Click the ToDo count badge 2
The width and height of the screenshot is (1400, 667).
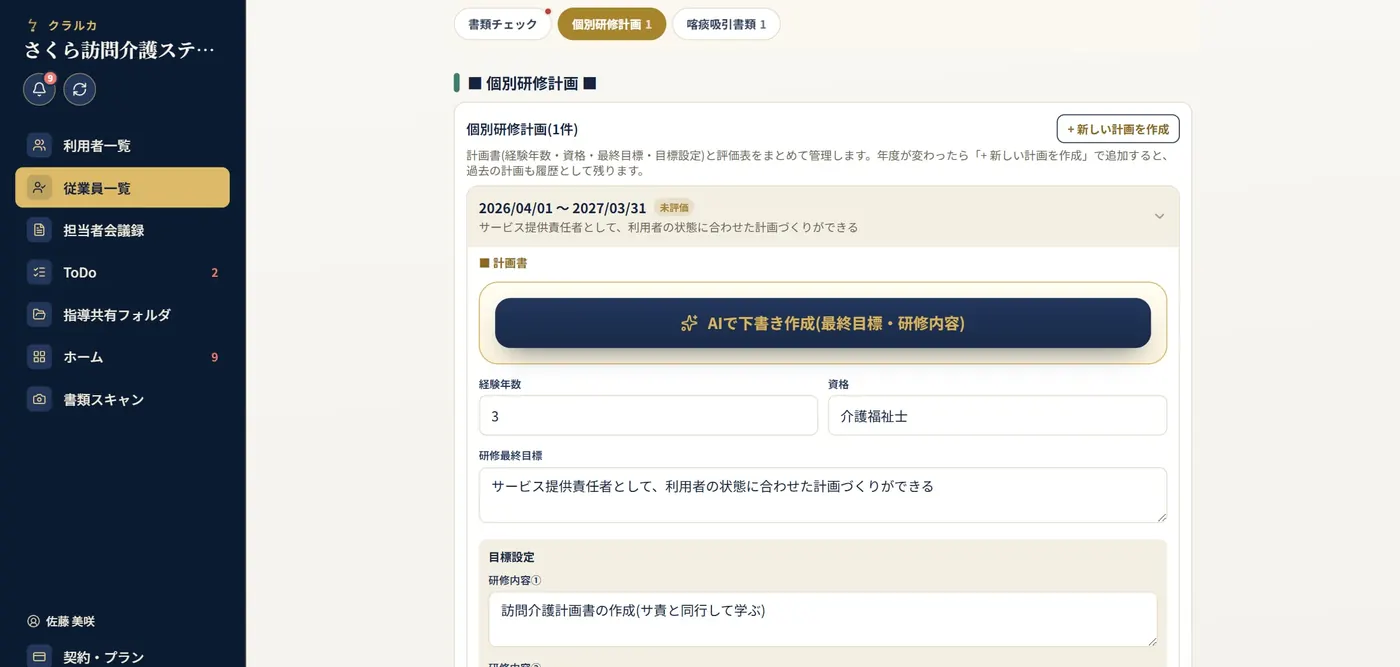pyautogui.click(x=214, y=272)
